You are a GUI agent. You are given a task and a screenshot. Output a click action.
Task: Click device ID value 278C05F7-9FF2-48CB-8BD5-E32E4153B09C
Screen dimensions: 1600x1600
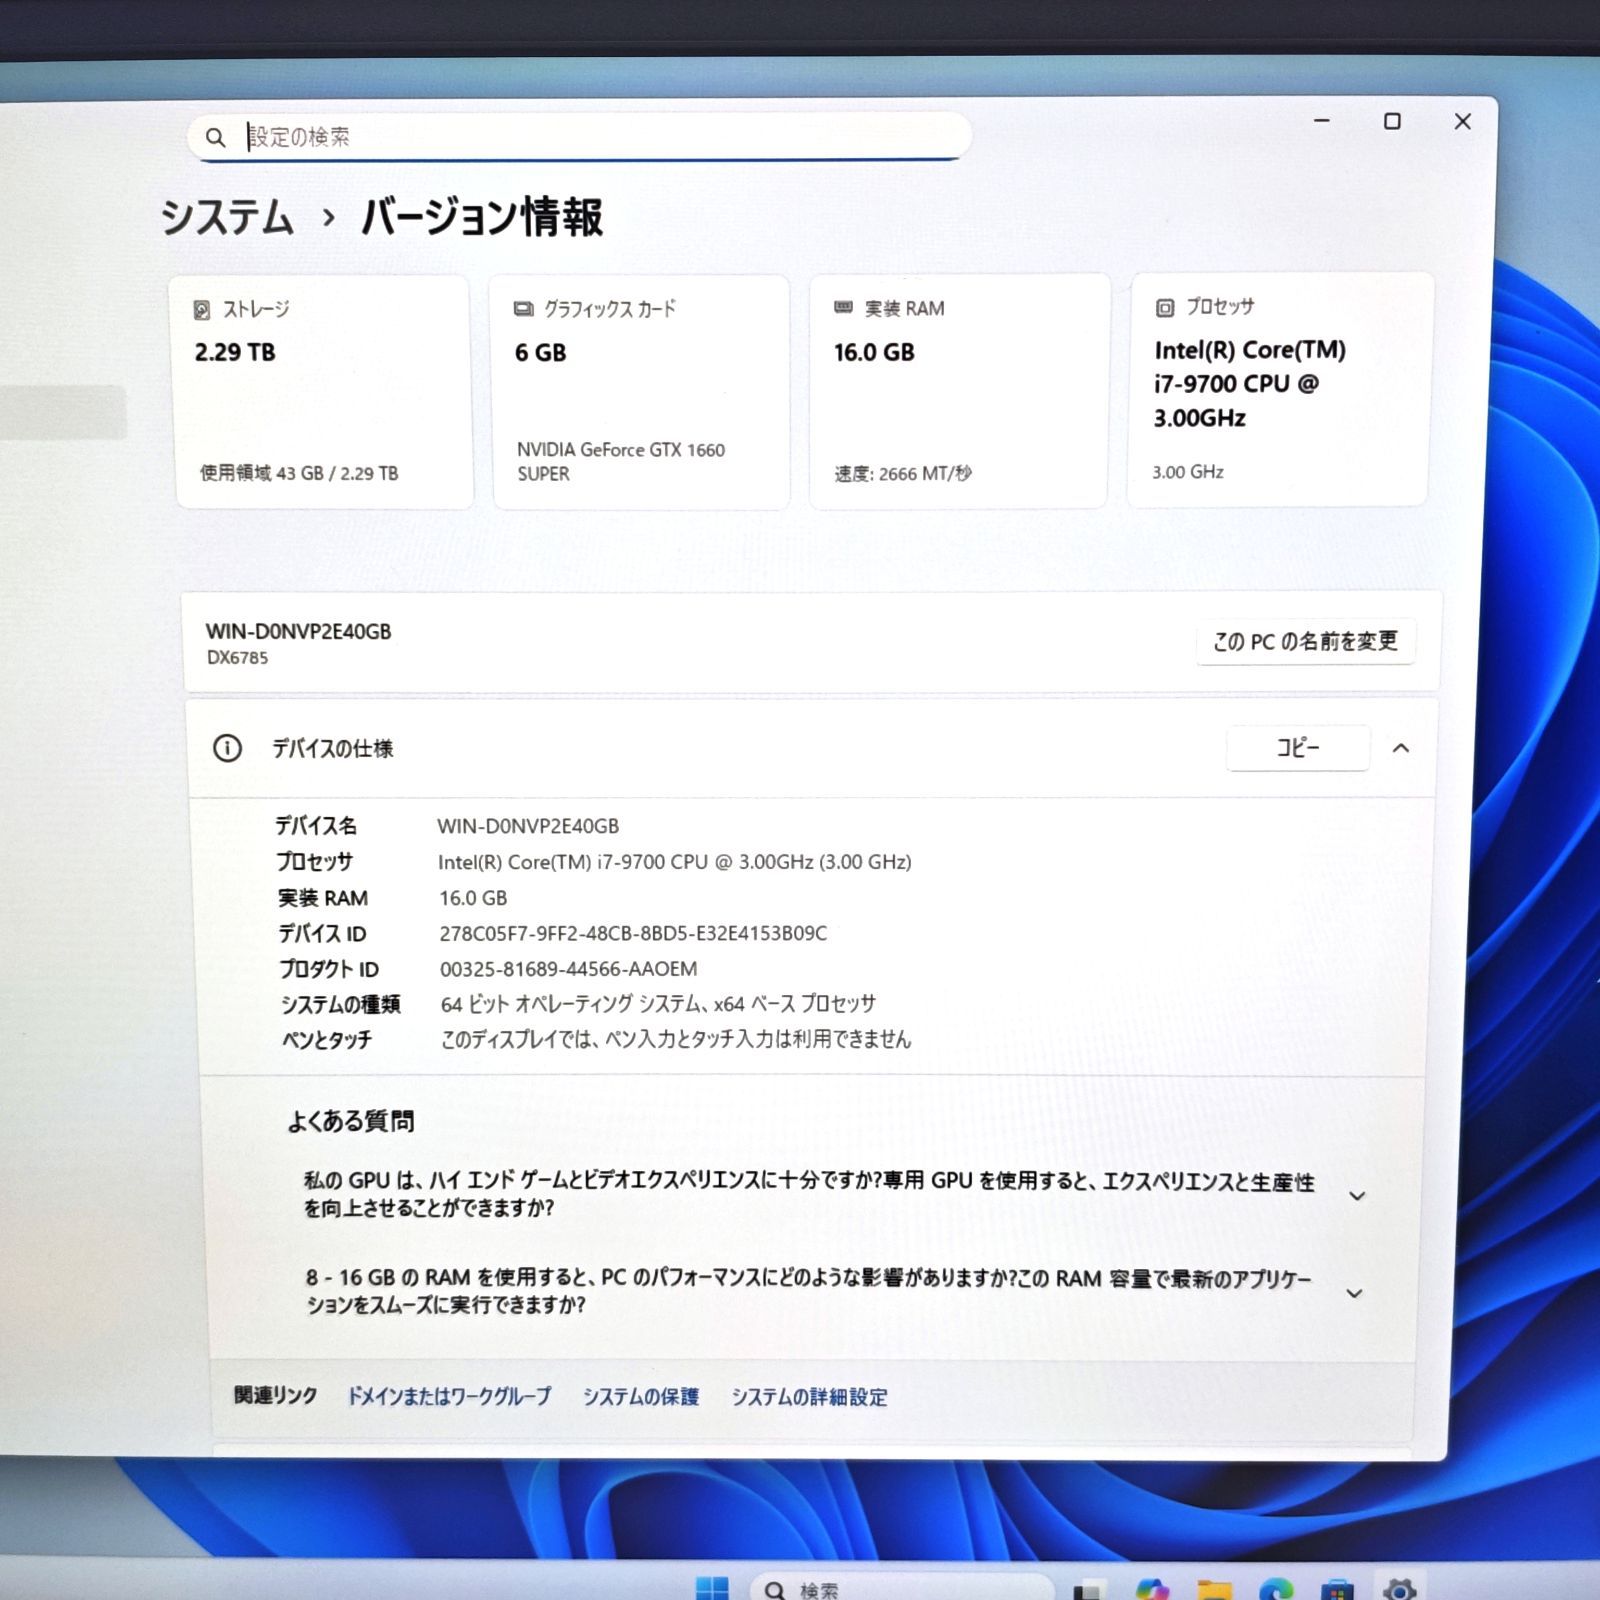633,933
